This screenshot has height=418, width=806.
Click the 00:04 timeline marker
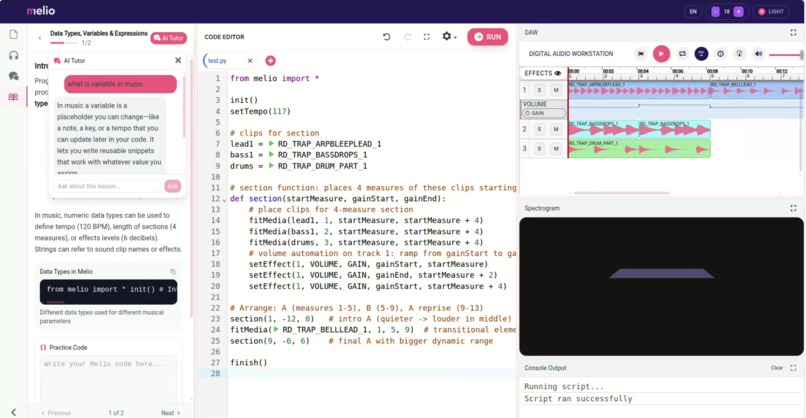pyautogui.click(x=643, y=71)
